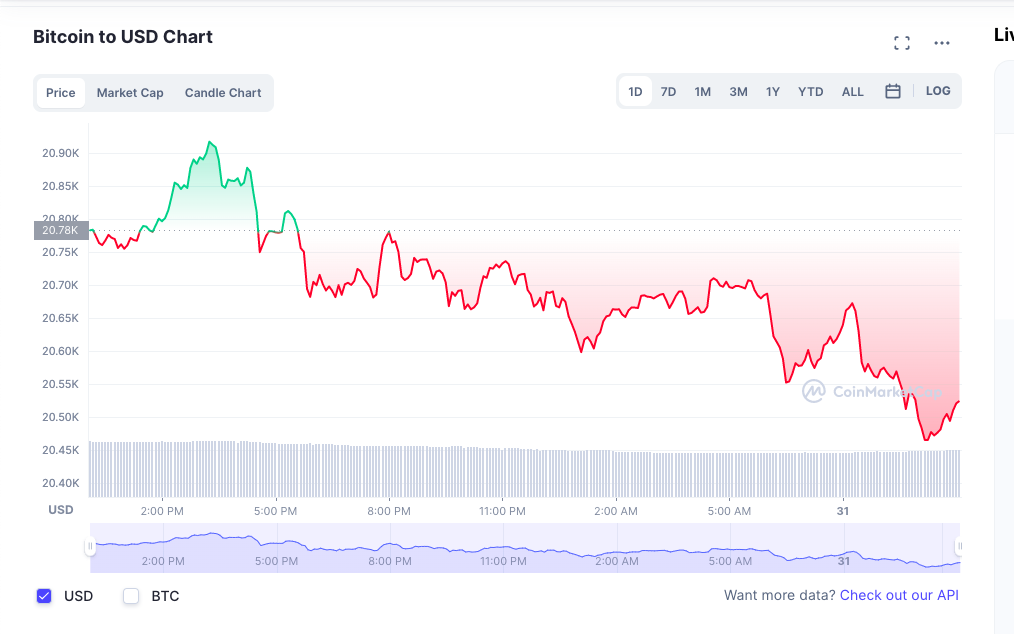Follow the Check out our API link
The image size is (1014, 634).
pyautogui.click(x=899, y=595)
